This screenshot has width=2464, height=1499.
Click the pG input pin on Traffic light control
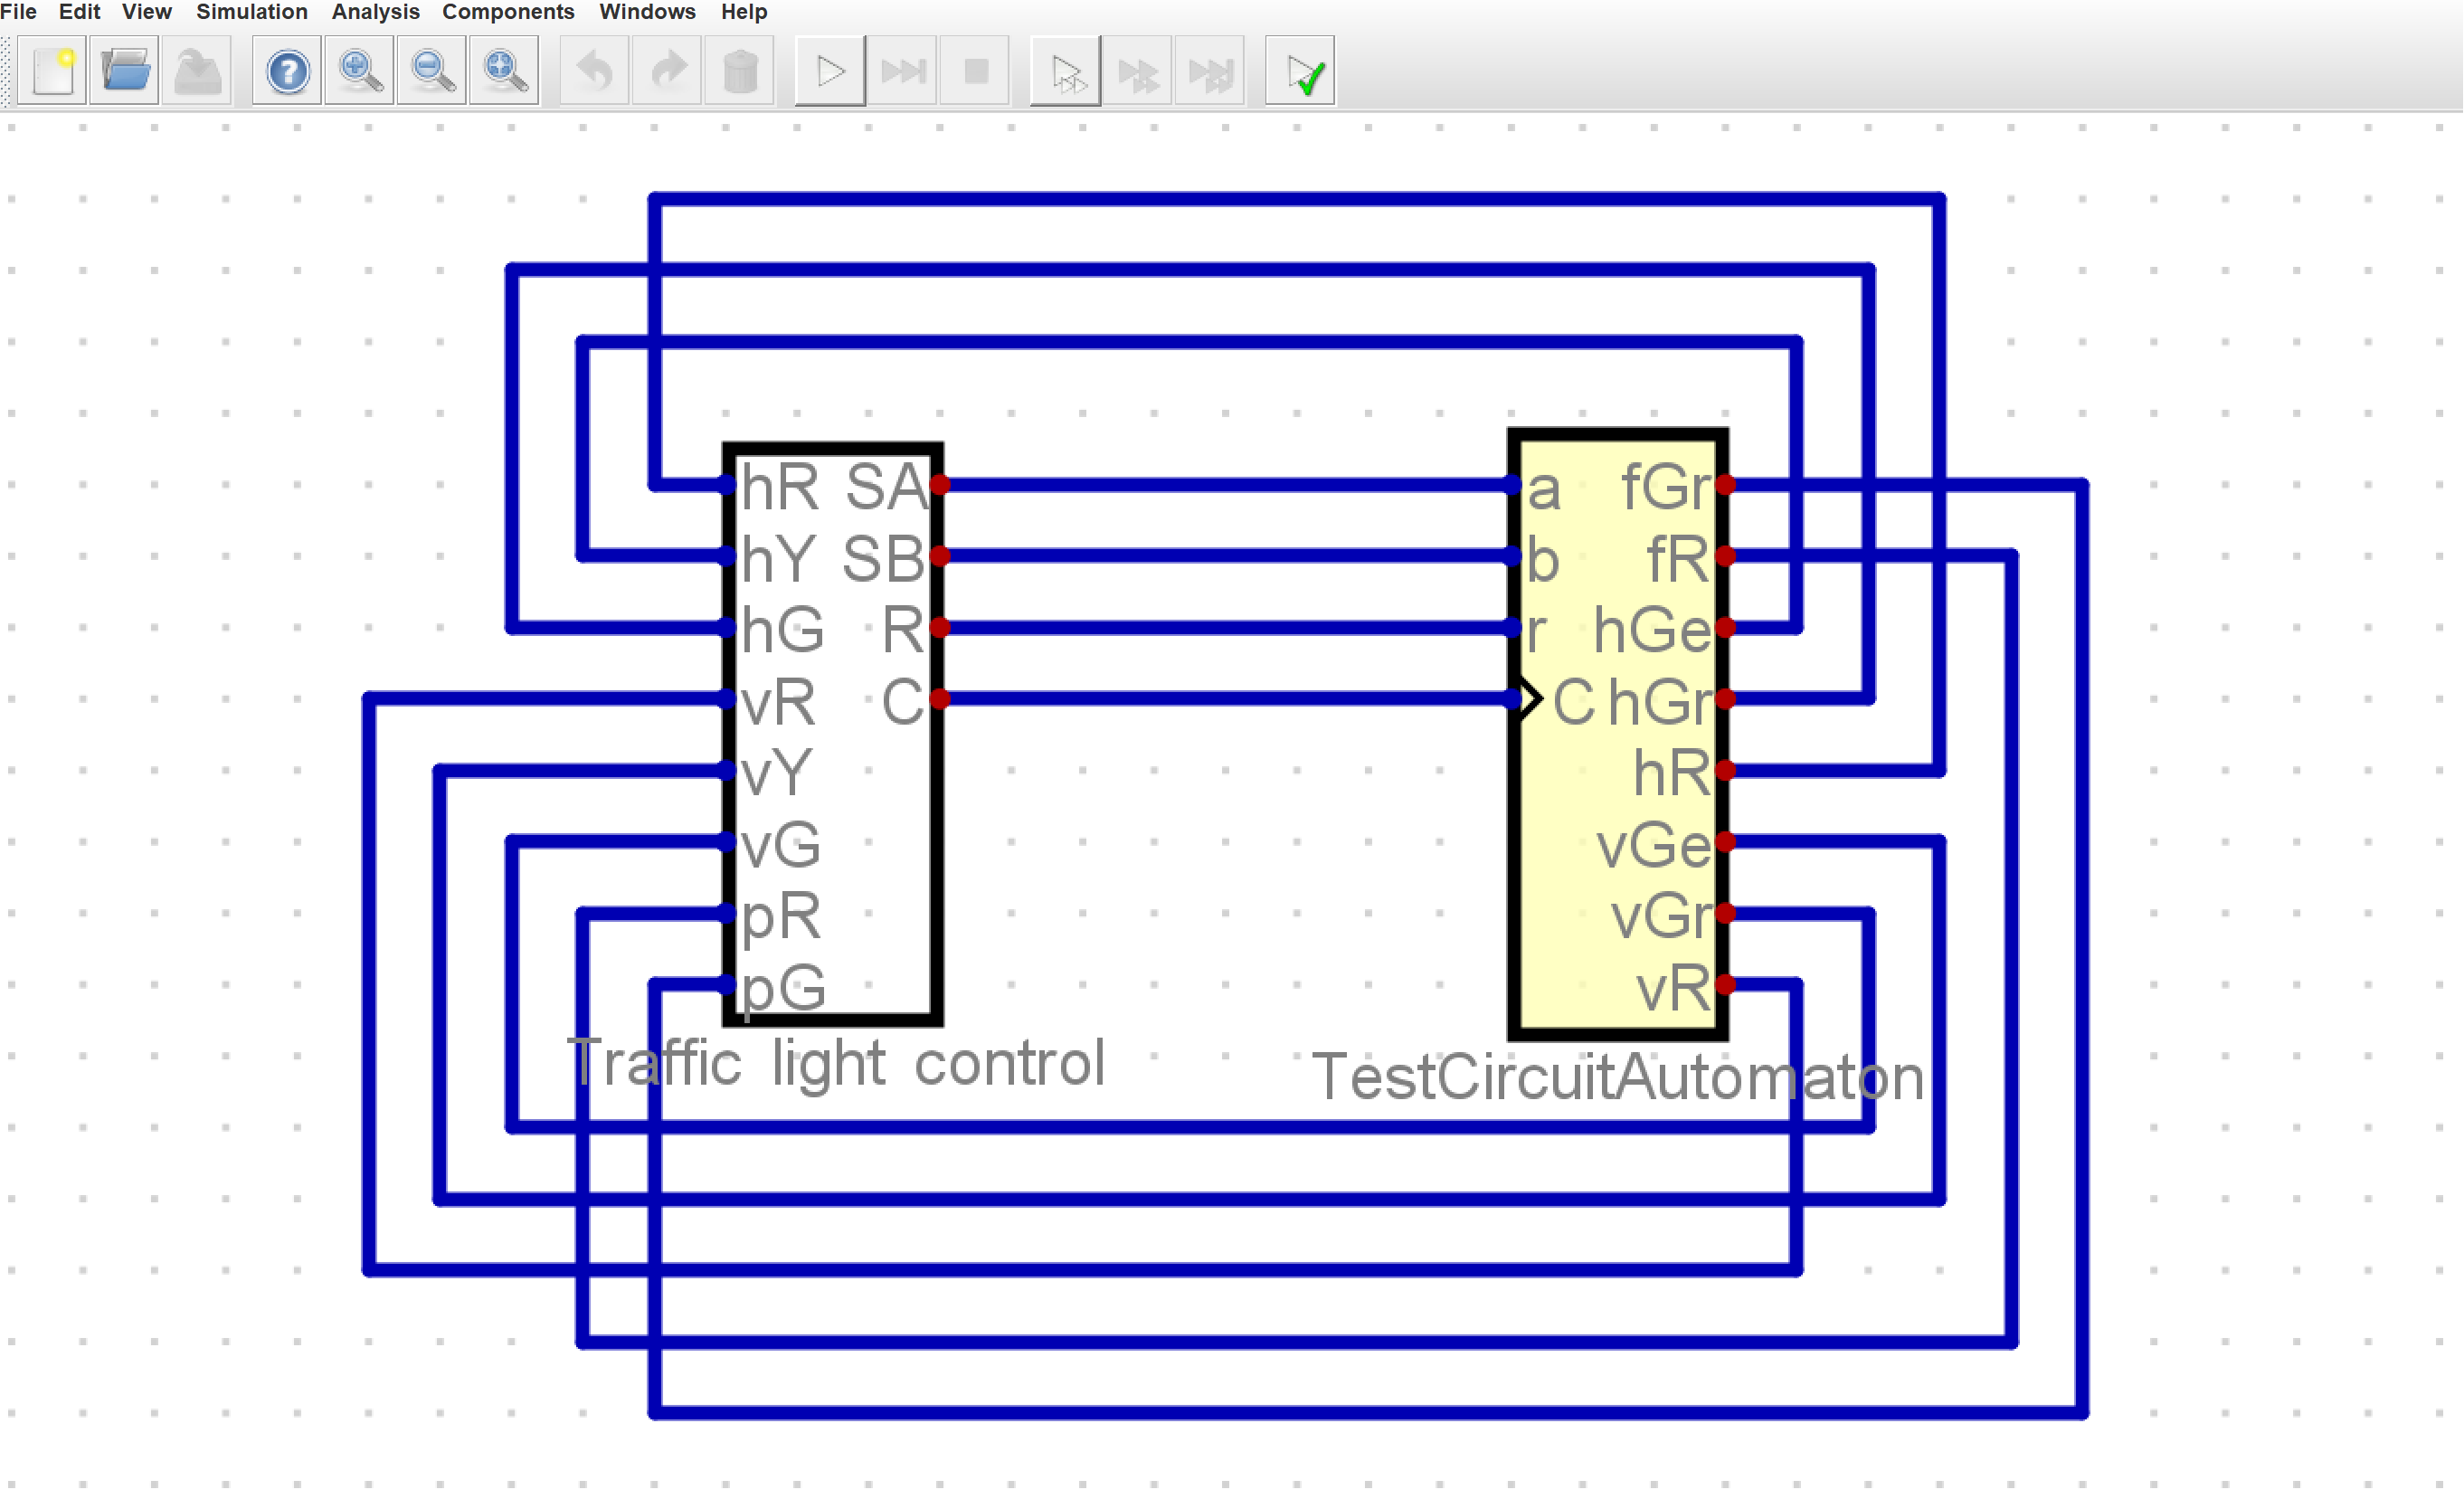pos(728,985)
